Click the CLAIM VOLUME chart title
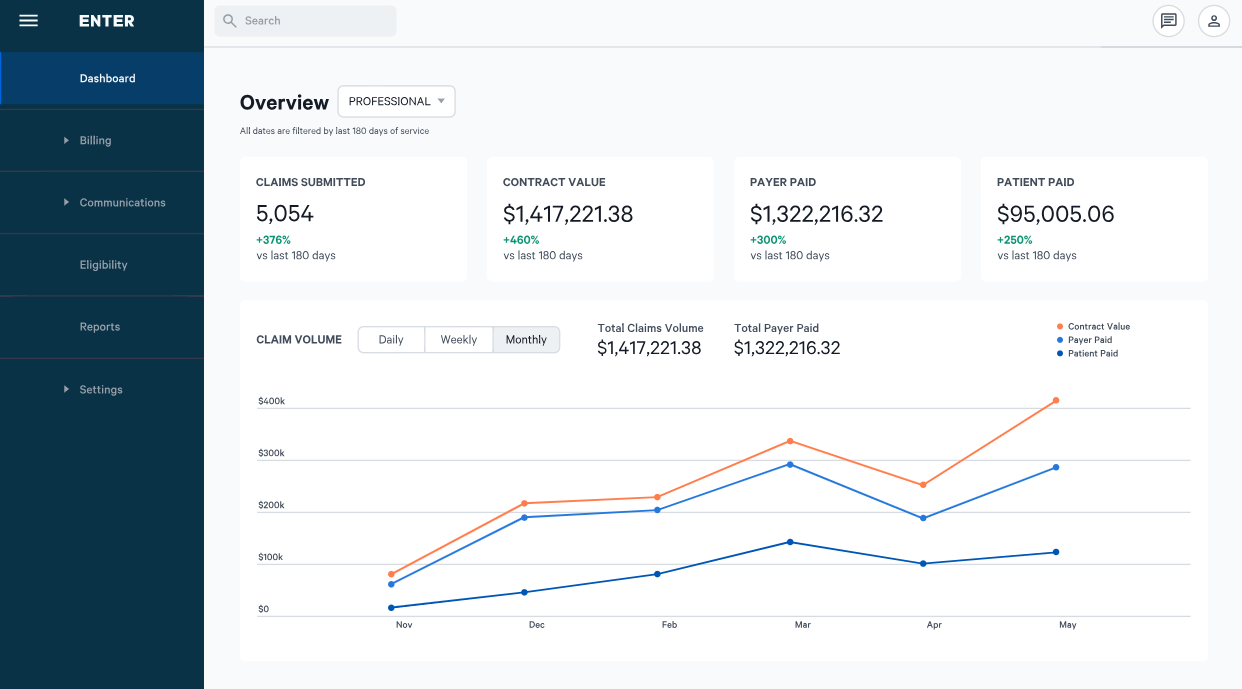Viewport: 1242px width, 689px height. click(x=299, y=340)
